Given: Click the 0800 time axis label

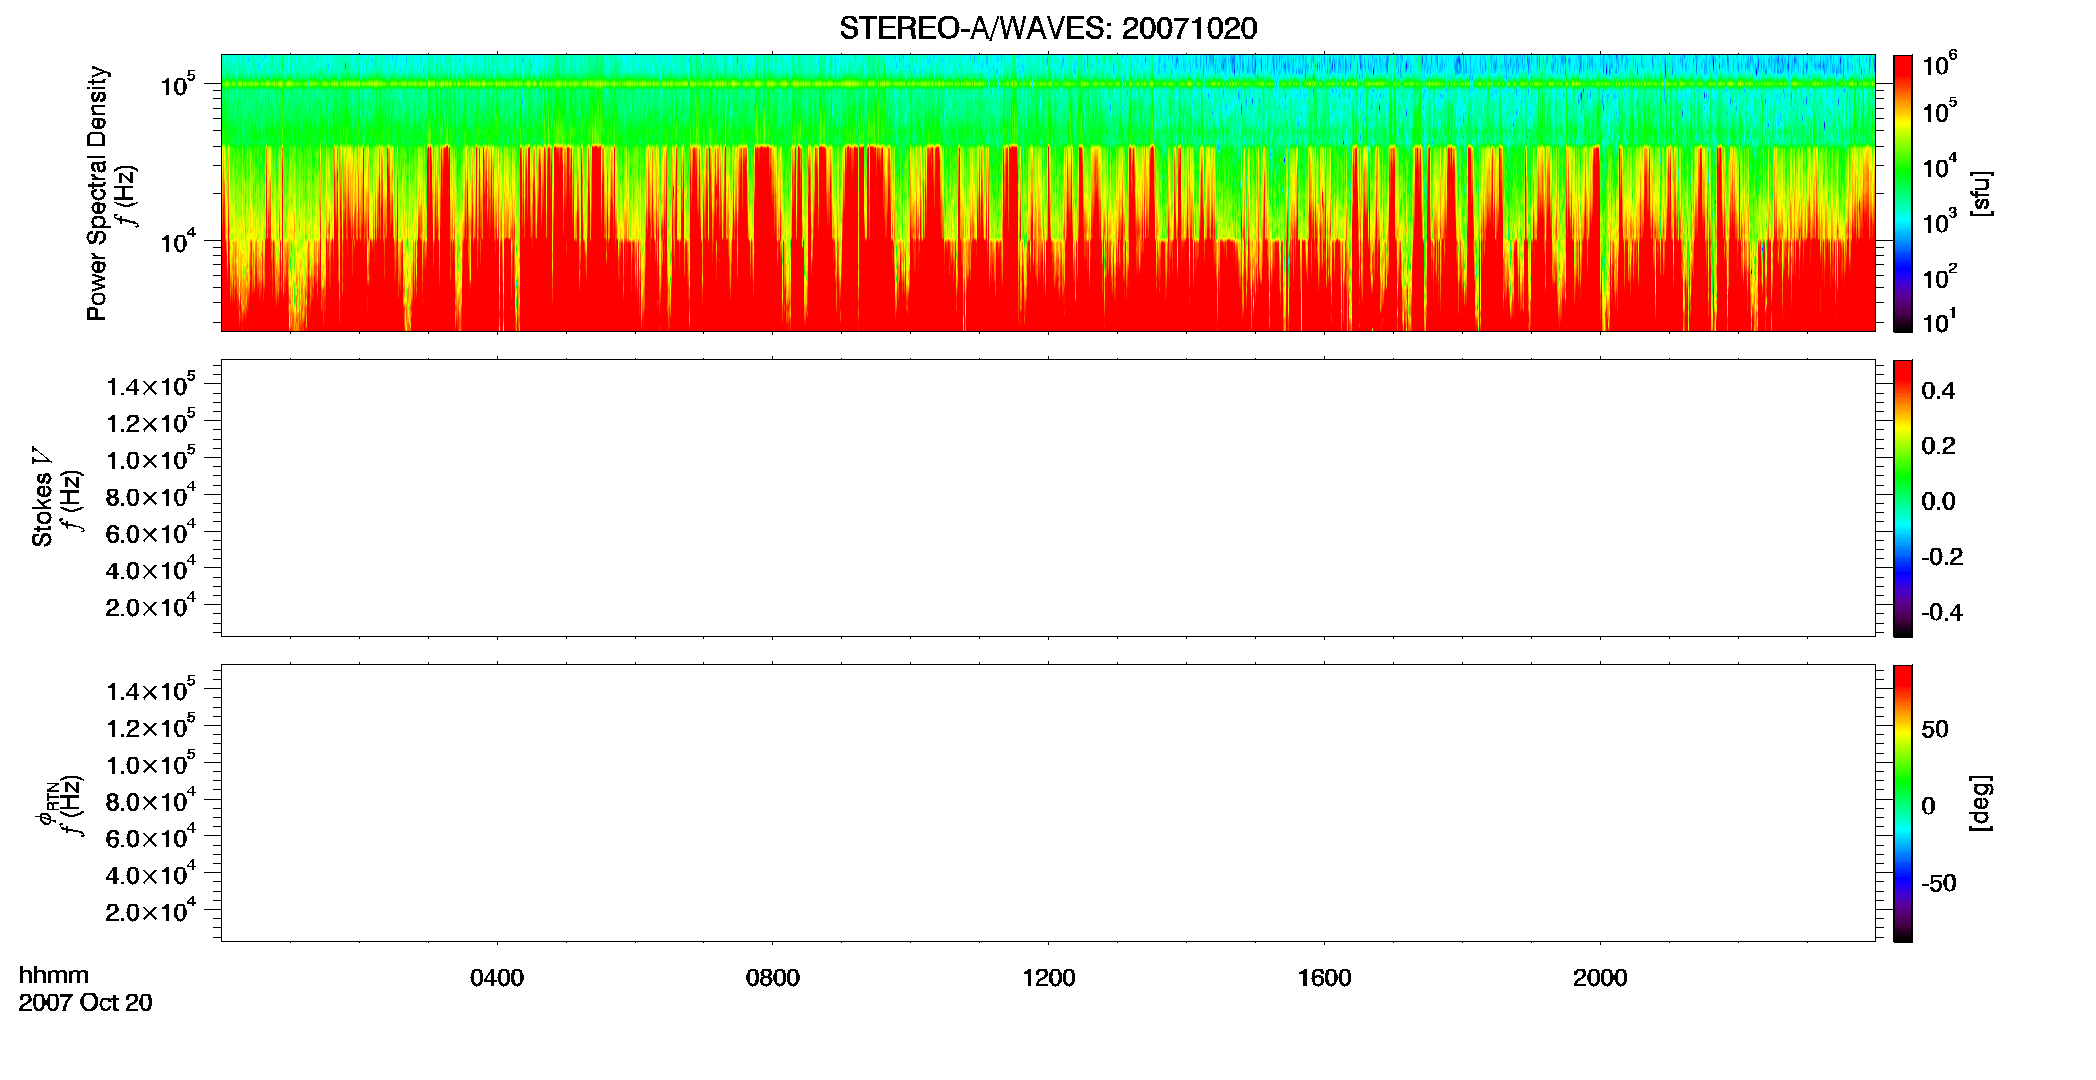Looking at the screenshot, I should point(773,978).
